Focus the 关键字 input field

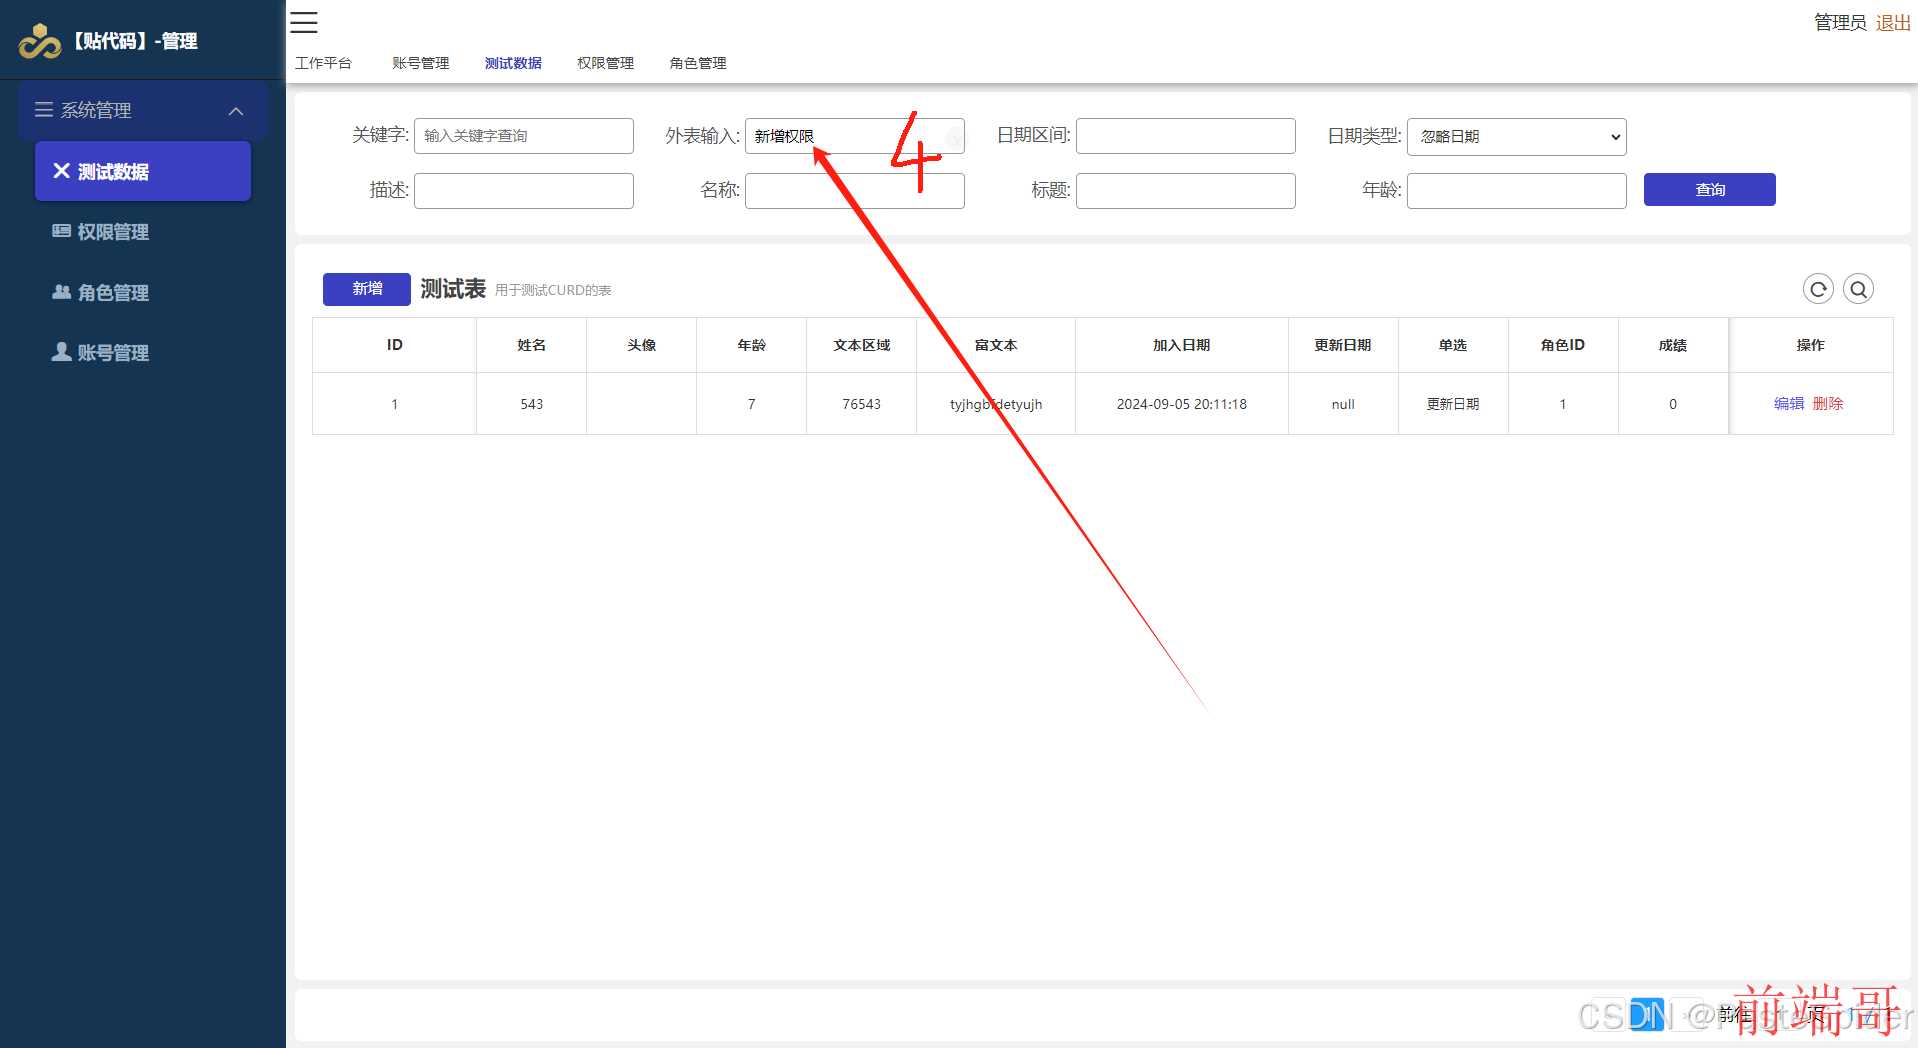click(524, 136)
